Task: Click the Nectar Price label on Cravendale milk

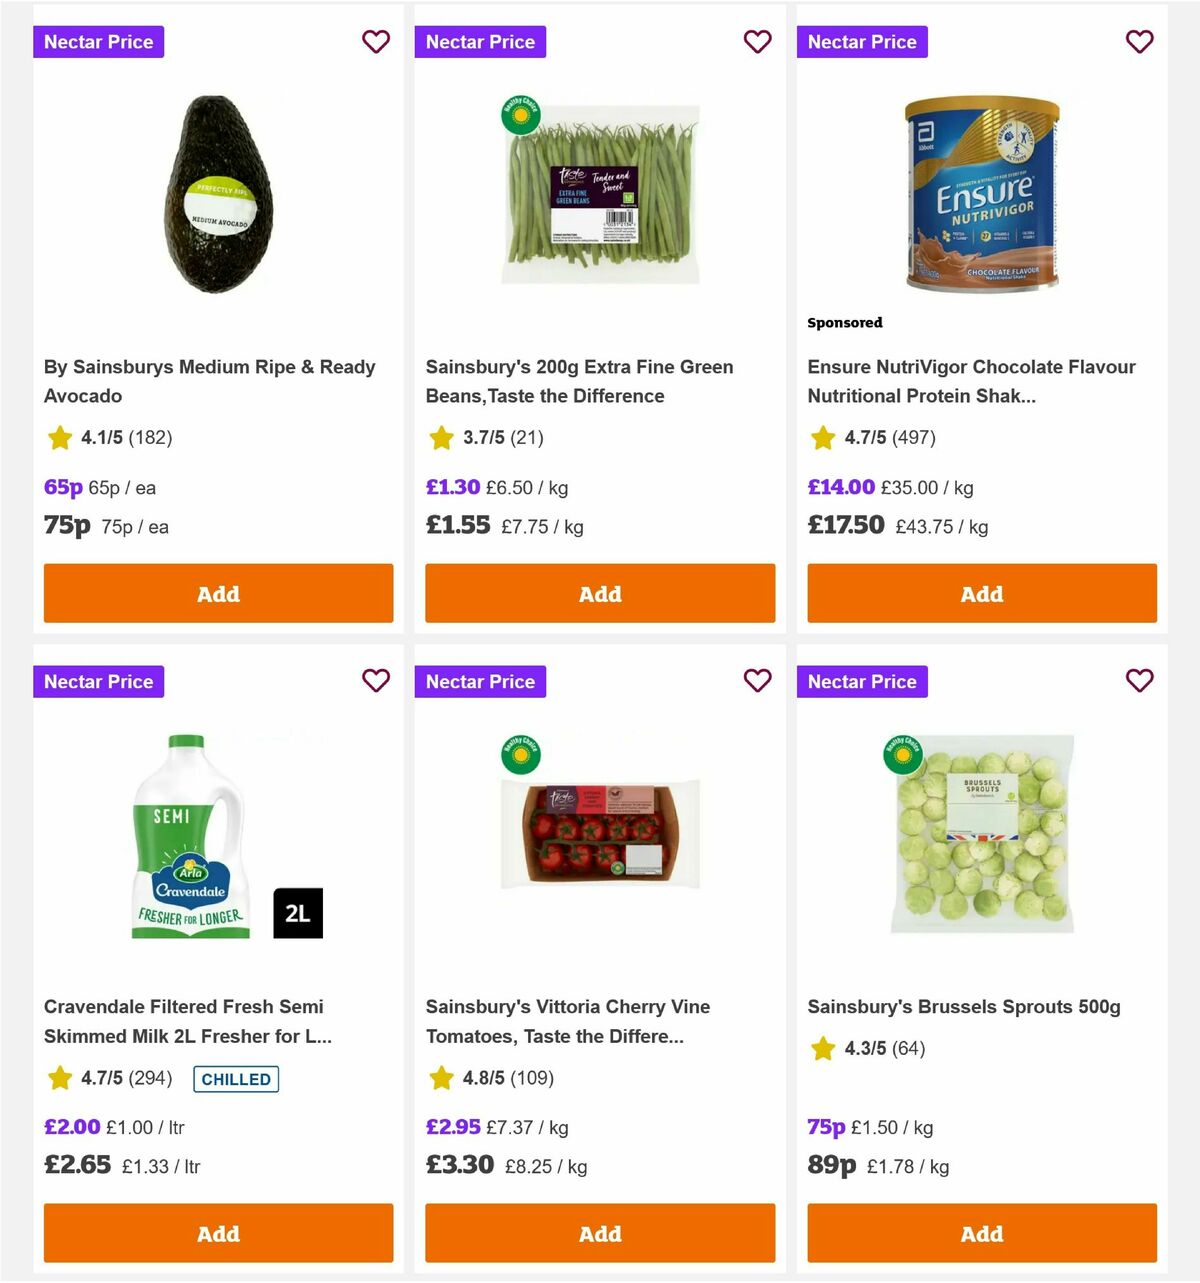Action: click(x=98, y=681)
